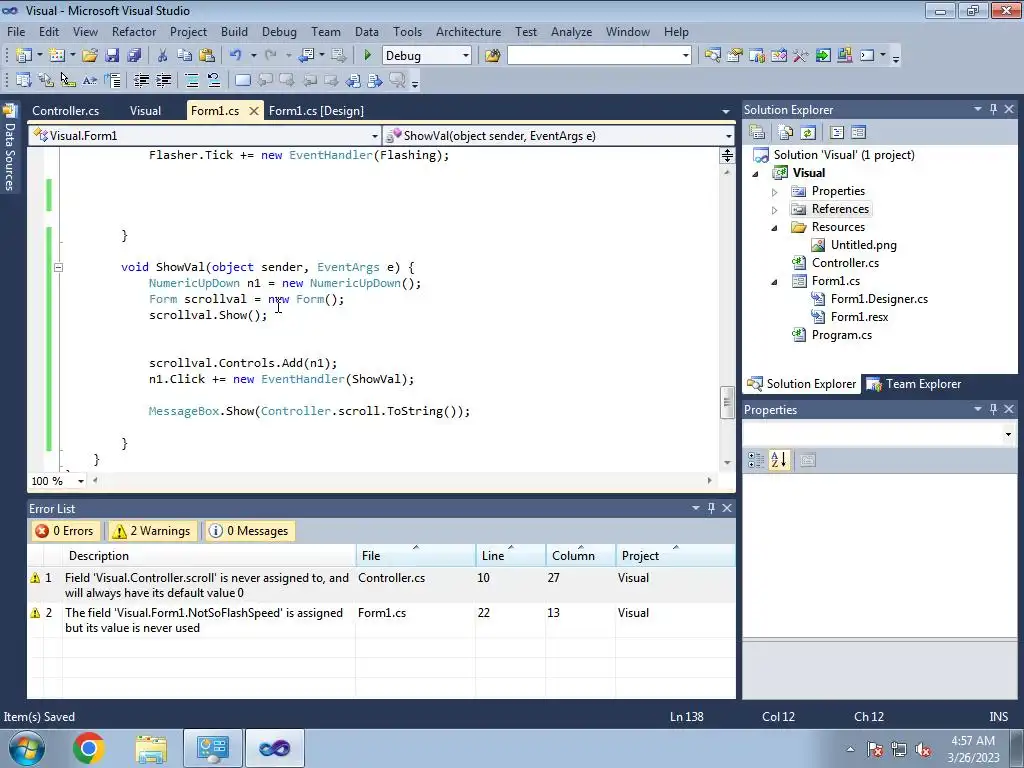Viewport: 1024px width, 768px height.
Task: Switch Properties panel to Categorized view
Action: coord(756,460)
